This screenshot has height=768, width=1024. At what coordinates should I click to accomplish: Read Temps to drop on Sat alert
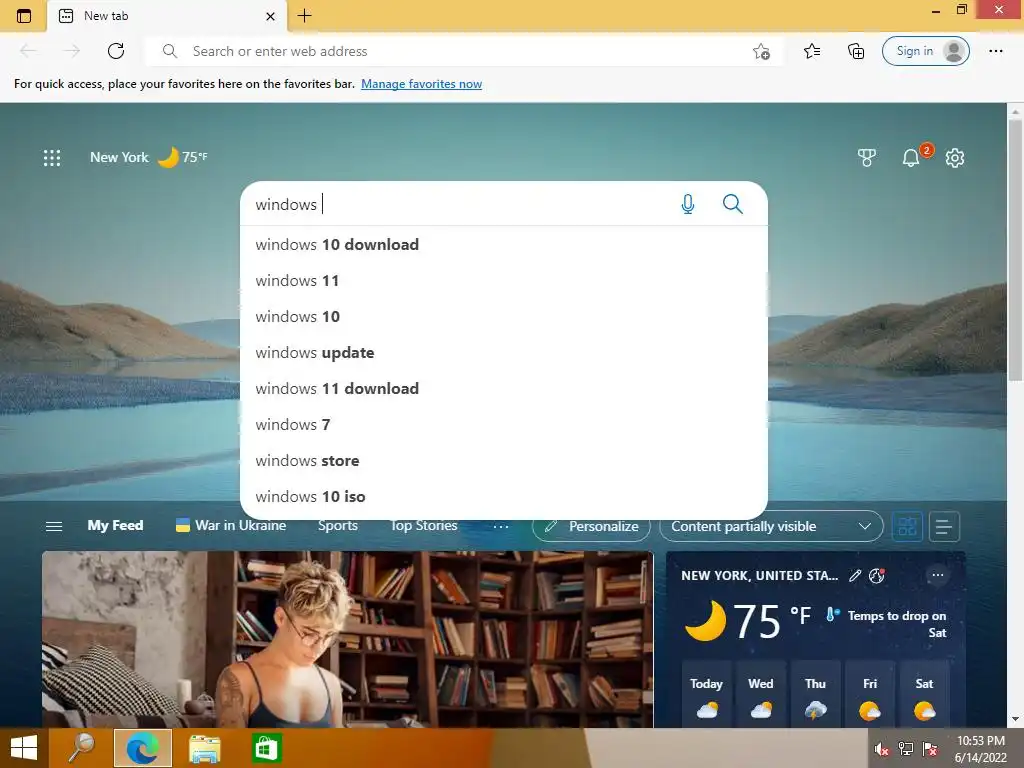886,624
